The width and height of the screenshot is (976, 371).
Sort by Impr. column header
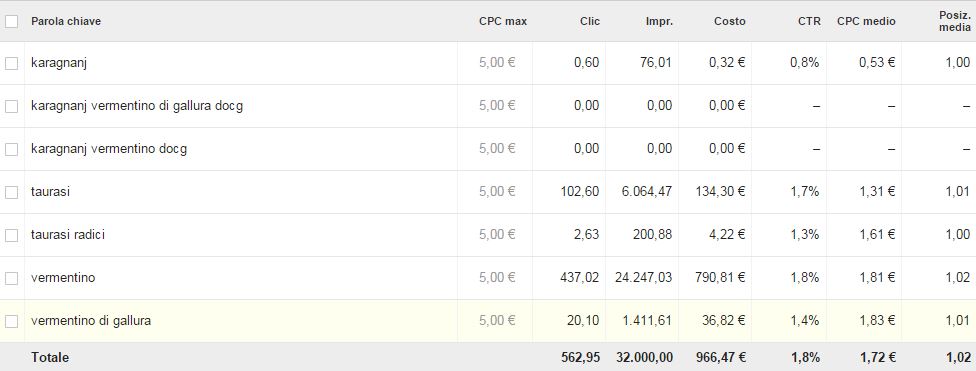click(659, 21)
